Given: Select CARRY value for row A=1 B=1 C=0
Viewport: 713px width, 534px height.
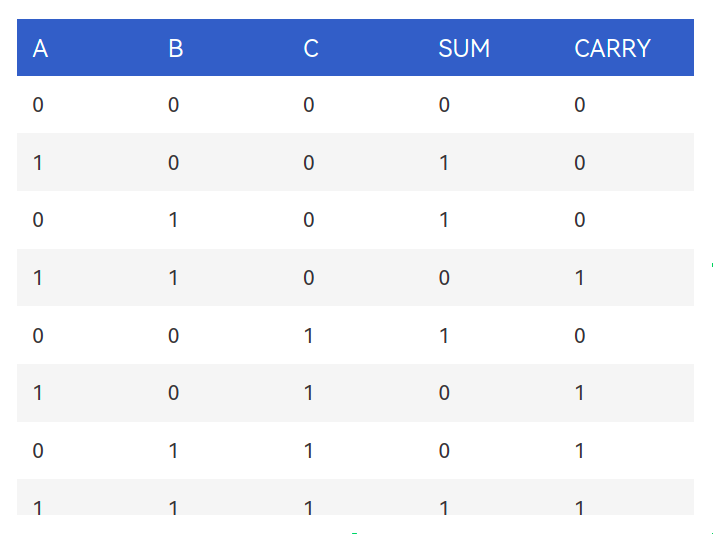Looking at the screenshot, I should point(579,278).
